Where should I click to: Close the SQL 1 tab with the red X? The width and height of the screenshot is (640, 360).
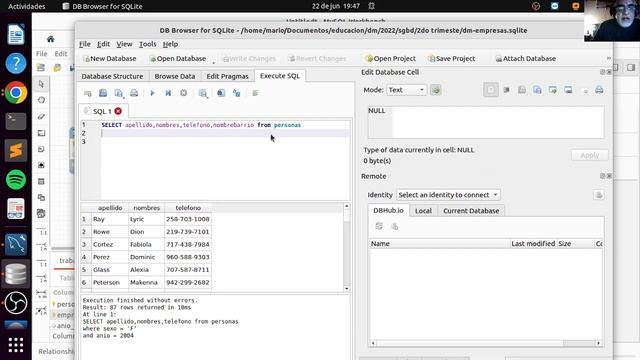click(118, 111)
